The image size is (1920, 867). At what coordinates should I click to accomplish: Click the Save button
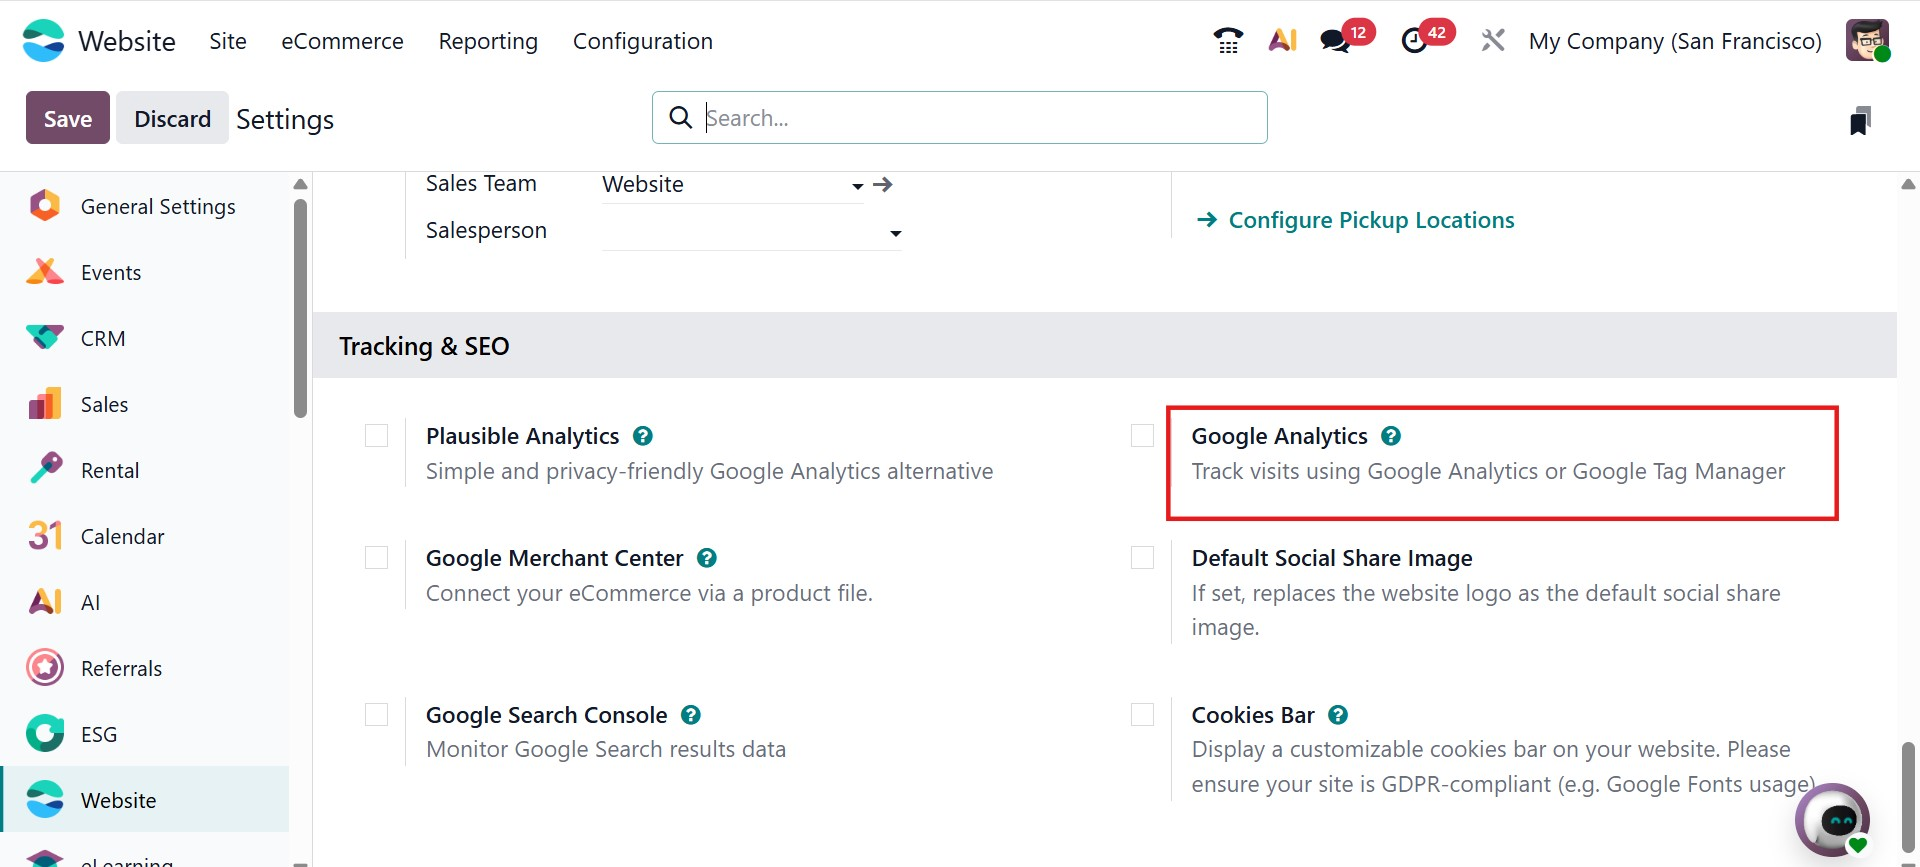tap(67, 119)
